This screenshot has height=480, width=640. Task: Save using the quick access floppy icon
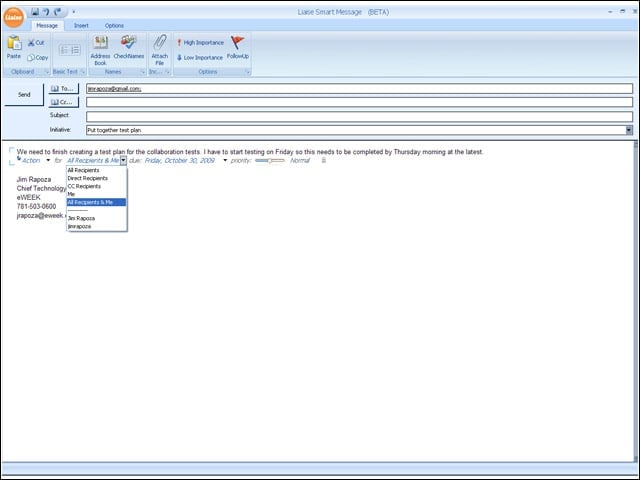pos(35,11)
